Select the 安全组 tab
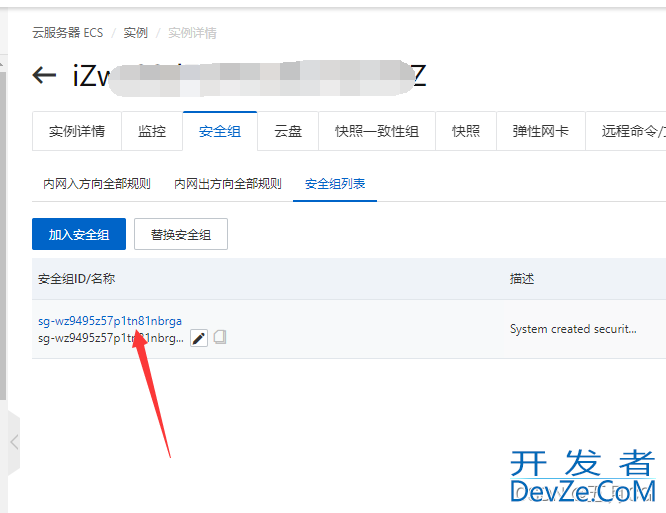 (x=220, y=131)
